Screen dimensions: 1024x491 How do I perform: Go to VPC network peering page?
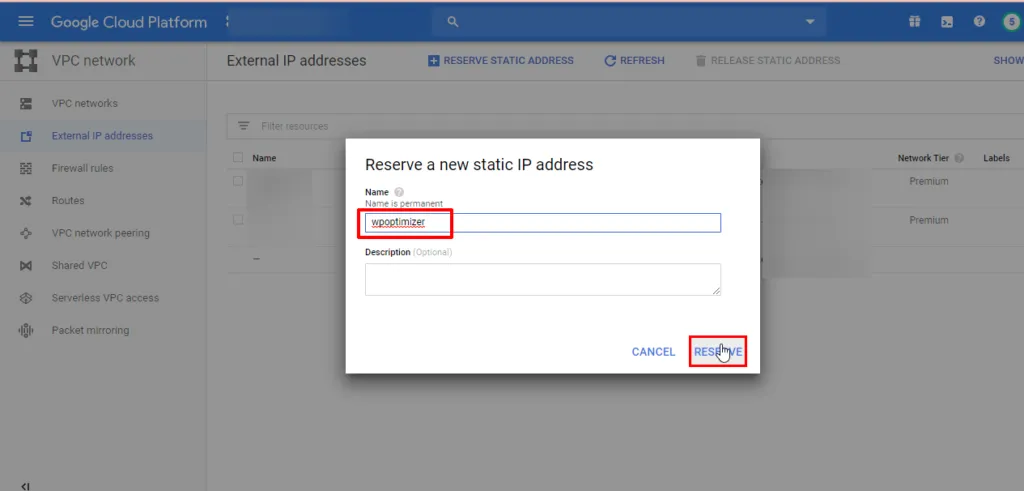[100, 233]
